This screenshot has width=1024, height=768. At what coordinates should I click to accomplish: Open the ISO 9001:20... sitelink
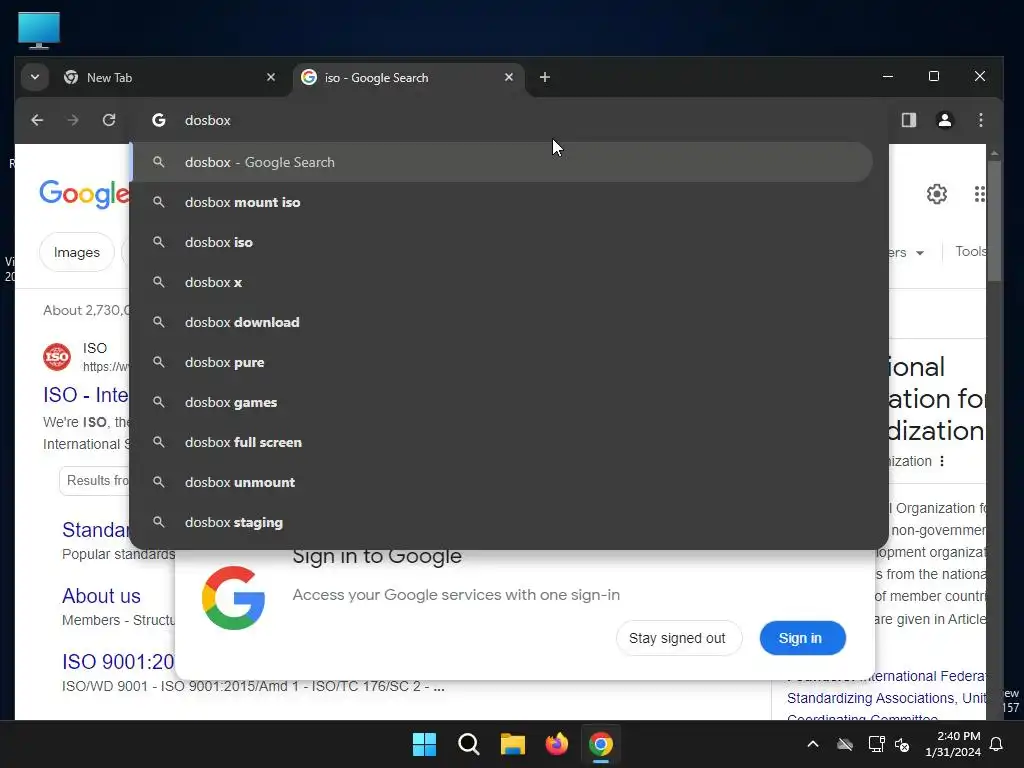pos(118,662)
